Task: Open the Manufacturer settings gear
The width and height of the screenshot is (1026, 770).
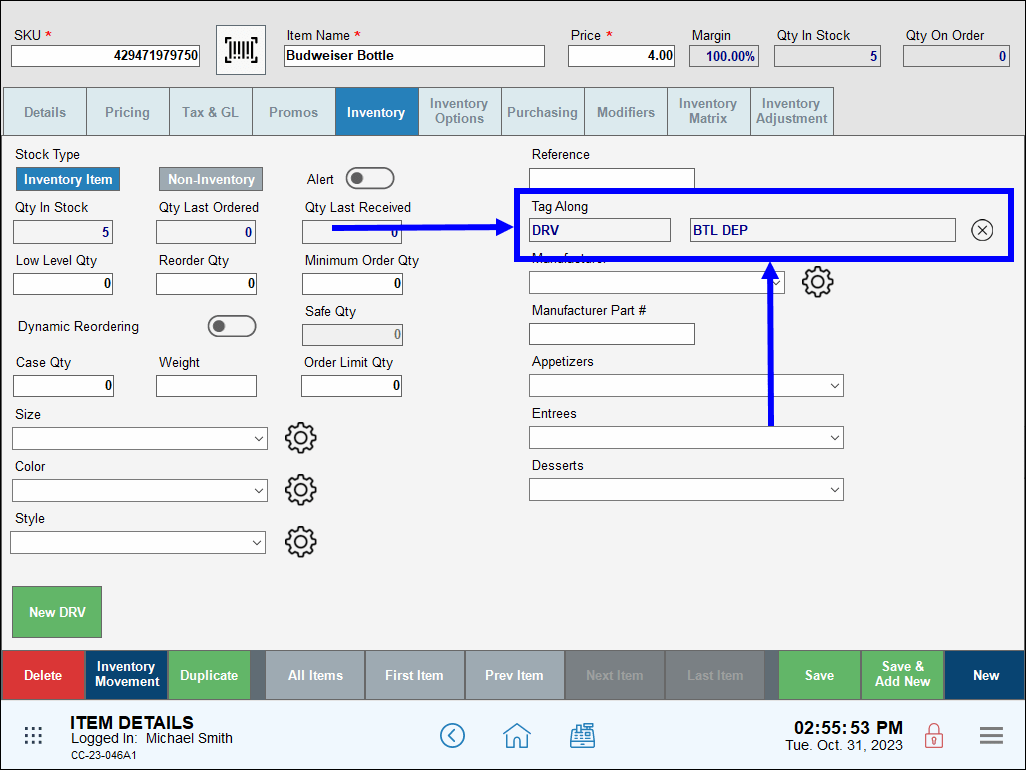Action: (x=817, y=281)
